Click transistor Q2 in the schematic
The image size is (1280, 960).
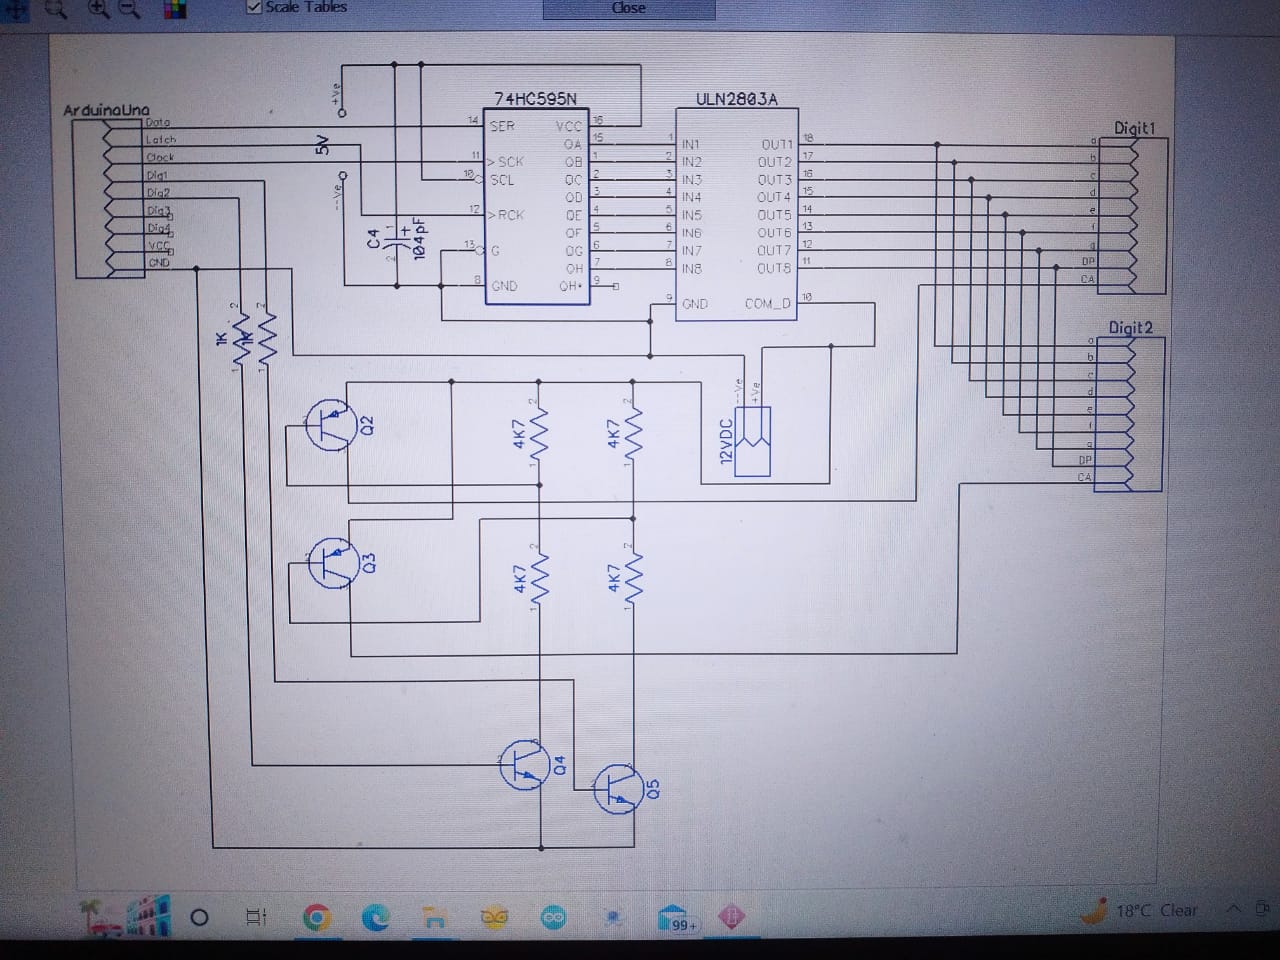coord(332,425)
